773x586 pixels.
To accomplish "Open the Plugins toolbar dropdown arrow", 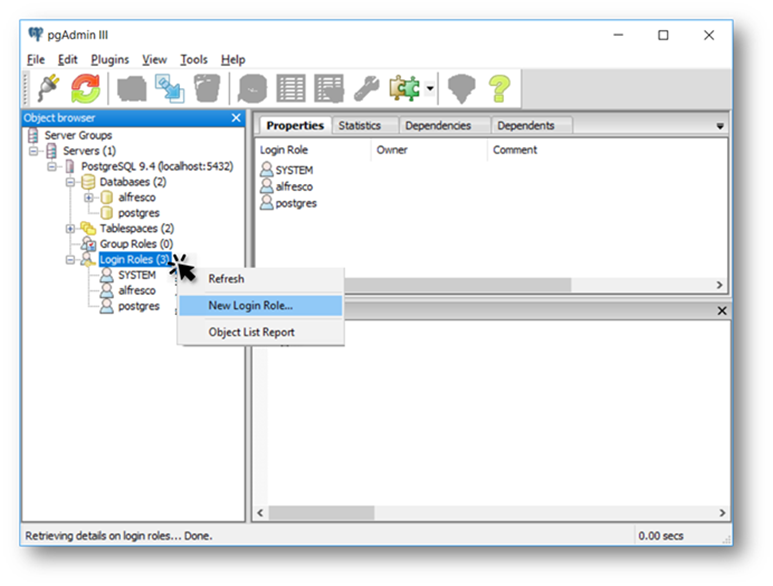I will pyautogui.click(x=430, y=89).
